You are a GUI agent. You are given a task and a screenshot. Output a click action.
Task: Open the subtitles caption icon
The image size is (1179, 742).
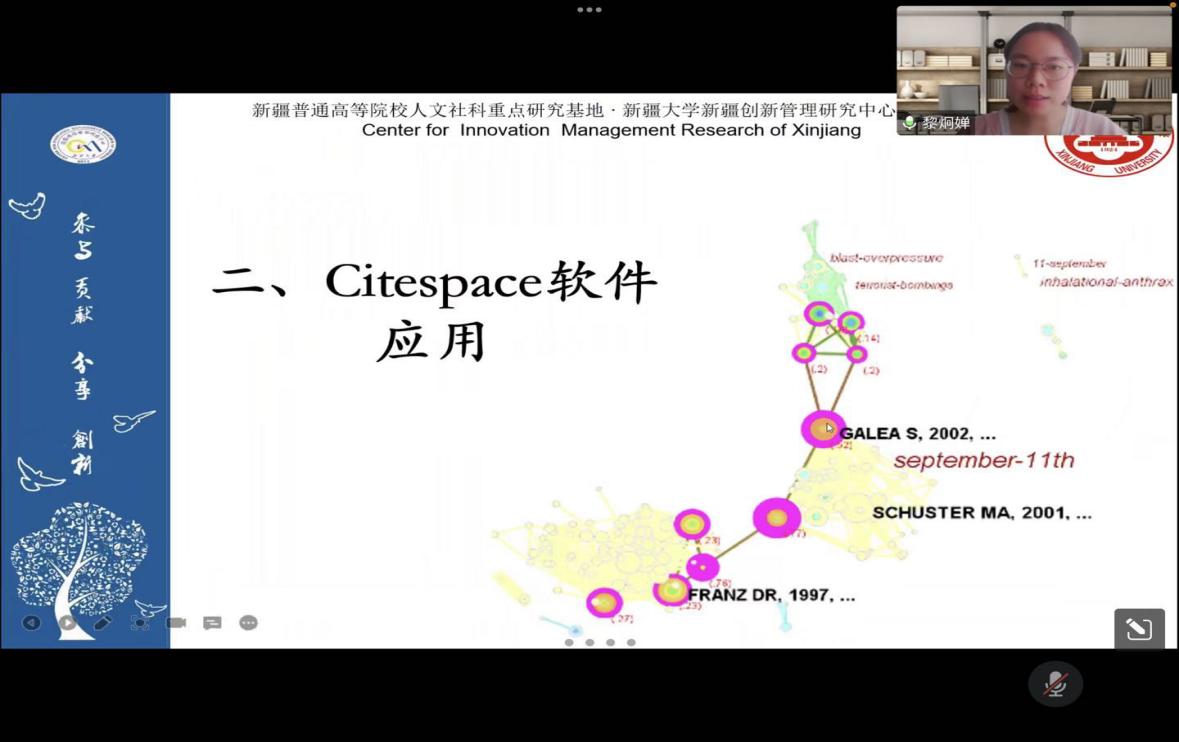[212, 622]
